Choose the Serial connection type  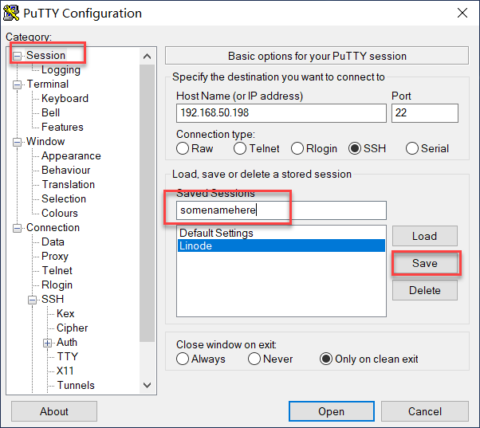click(427, 148)
